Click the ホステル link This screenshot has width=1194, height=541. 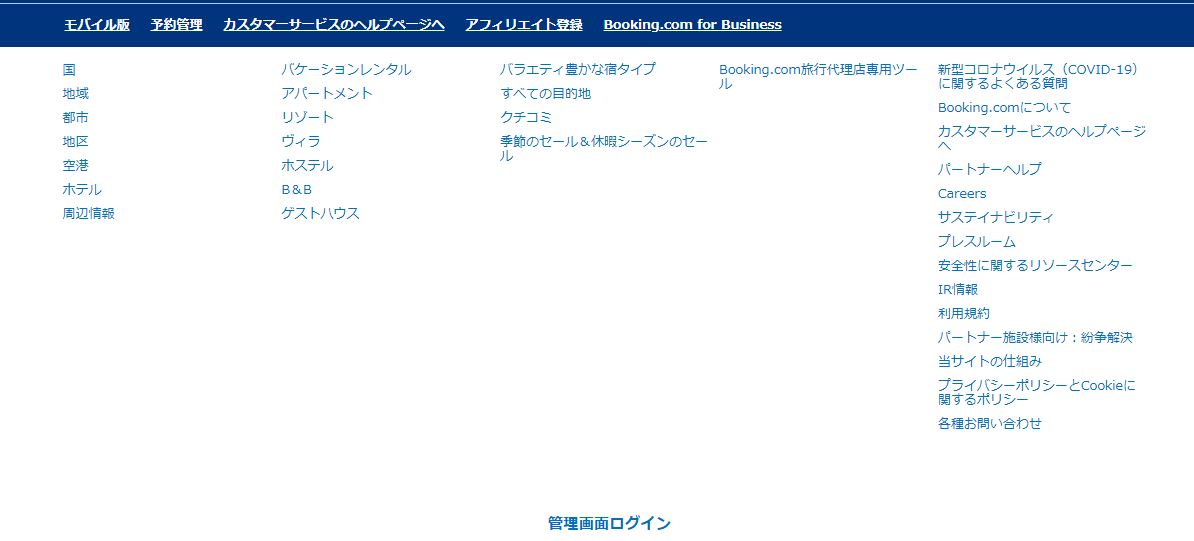pyautogui.click(x=307, y=165)
